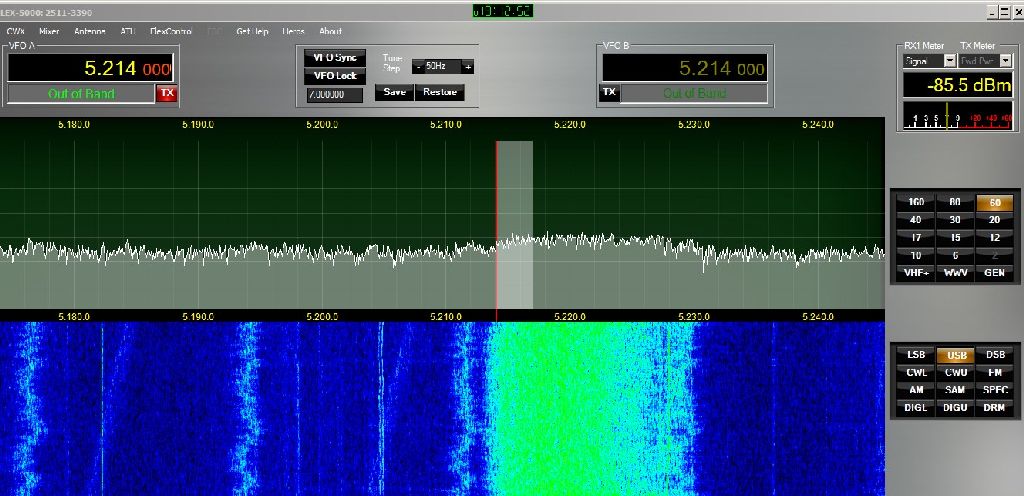Choose the GEN general coverage band

coord(994,273)
